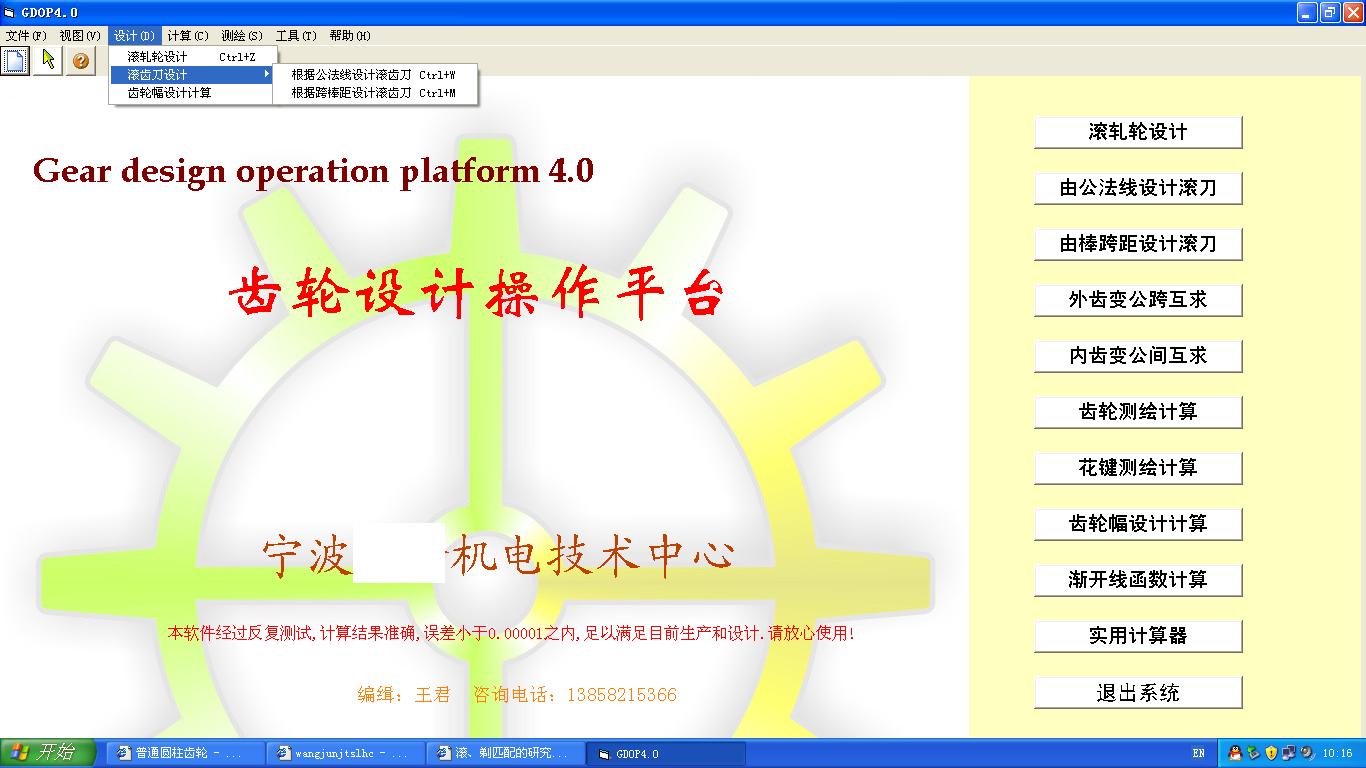Open 渐开线函数计算
The image size is (1366, 768).
[1138, 580]
